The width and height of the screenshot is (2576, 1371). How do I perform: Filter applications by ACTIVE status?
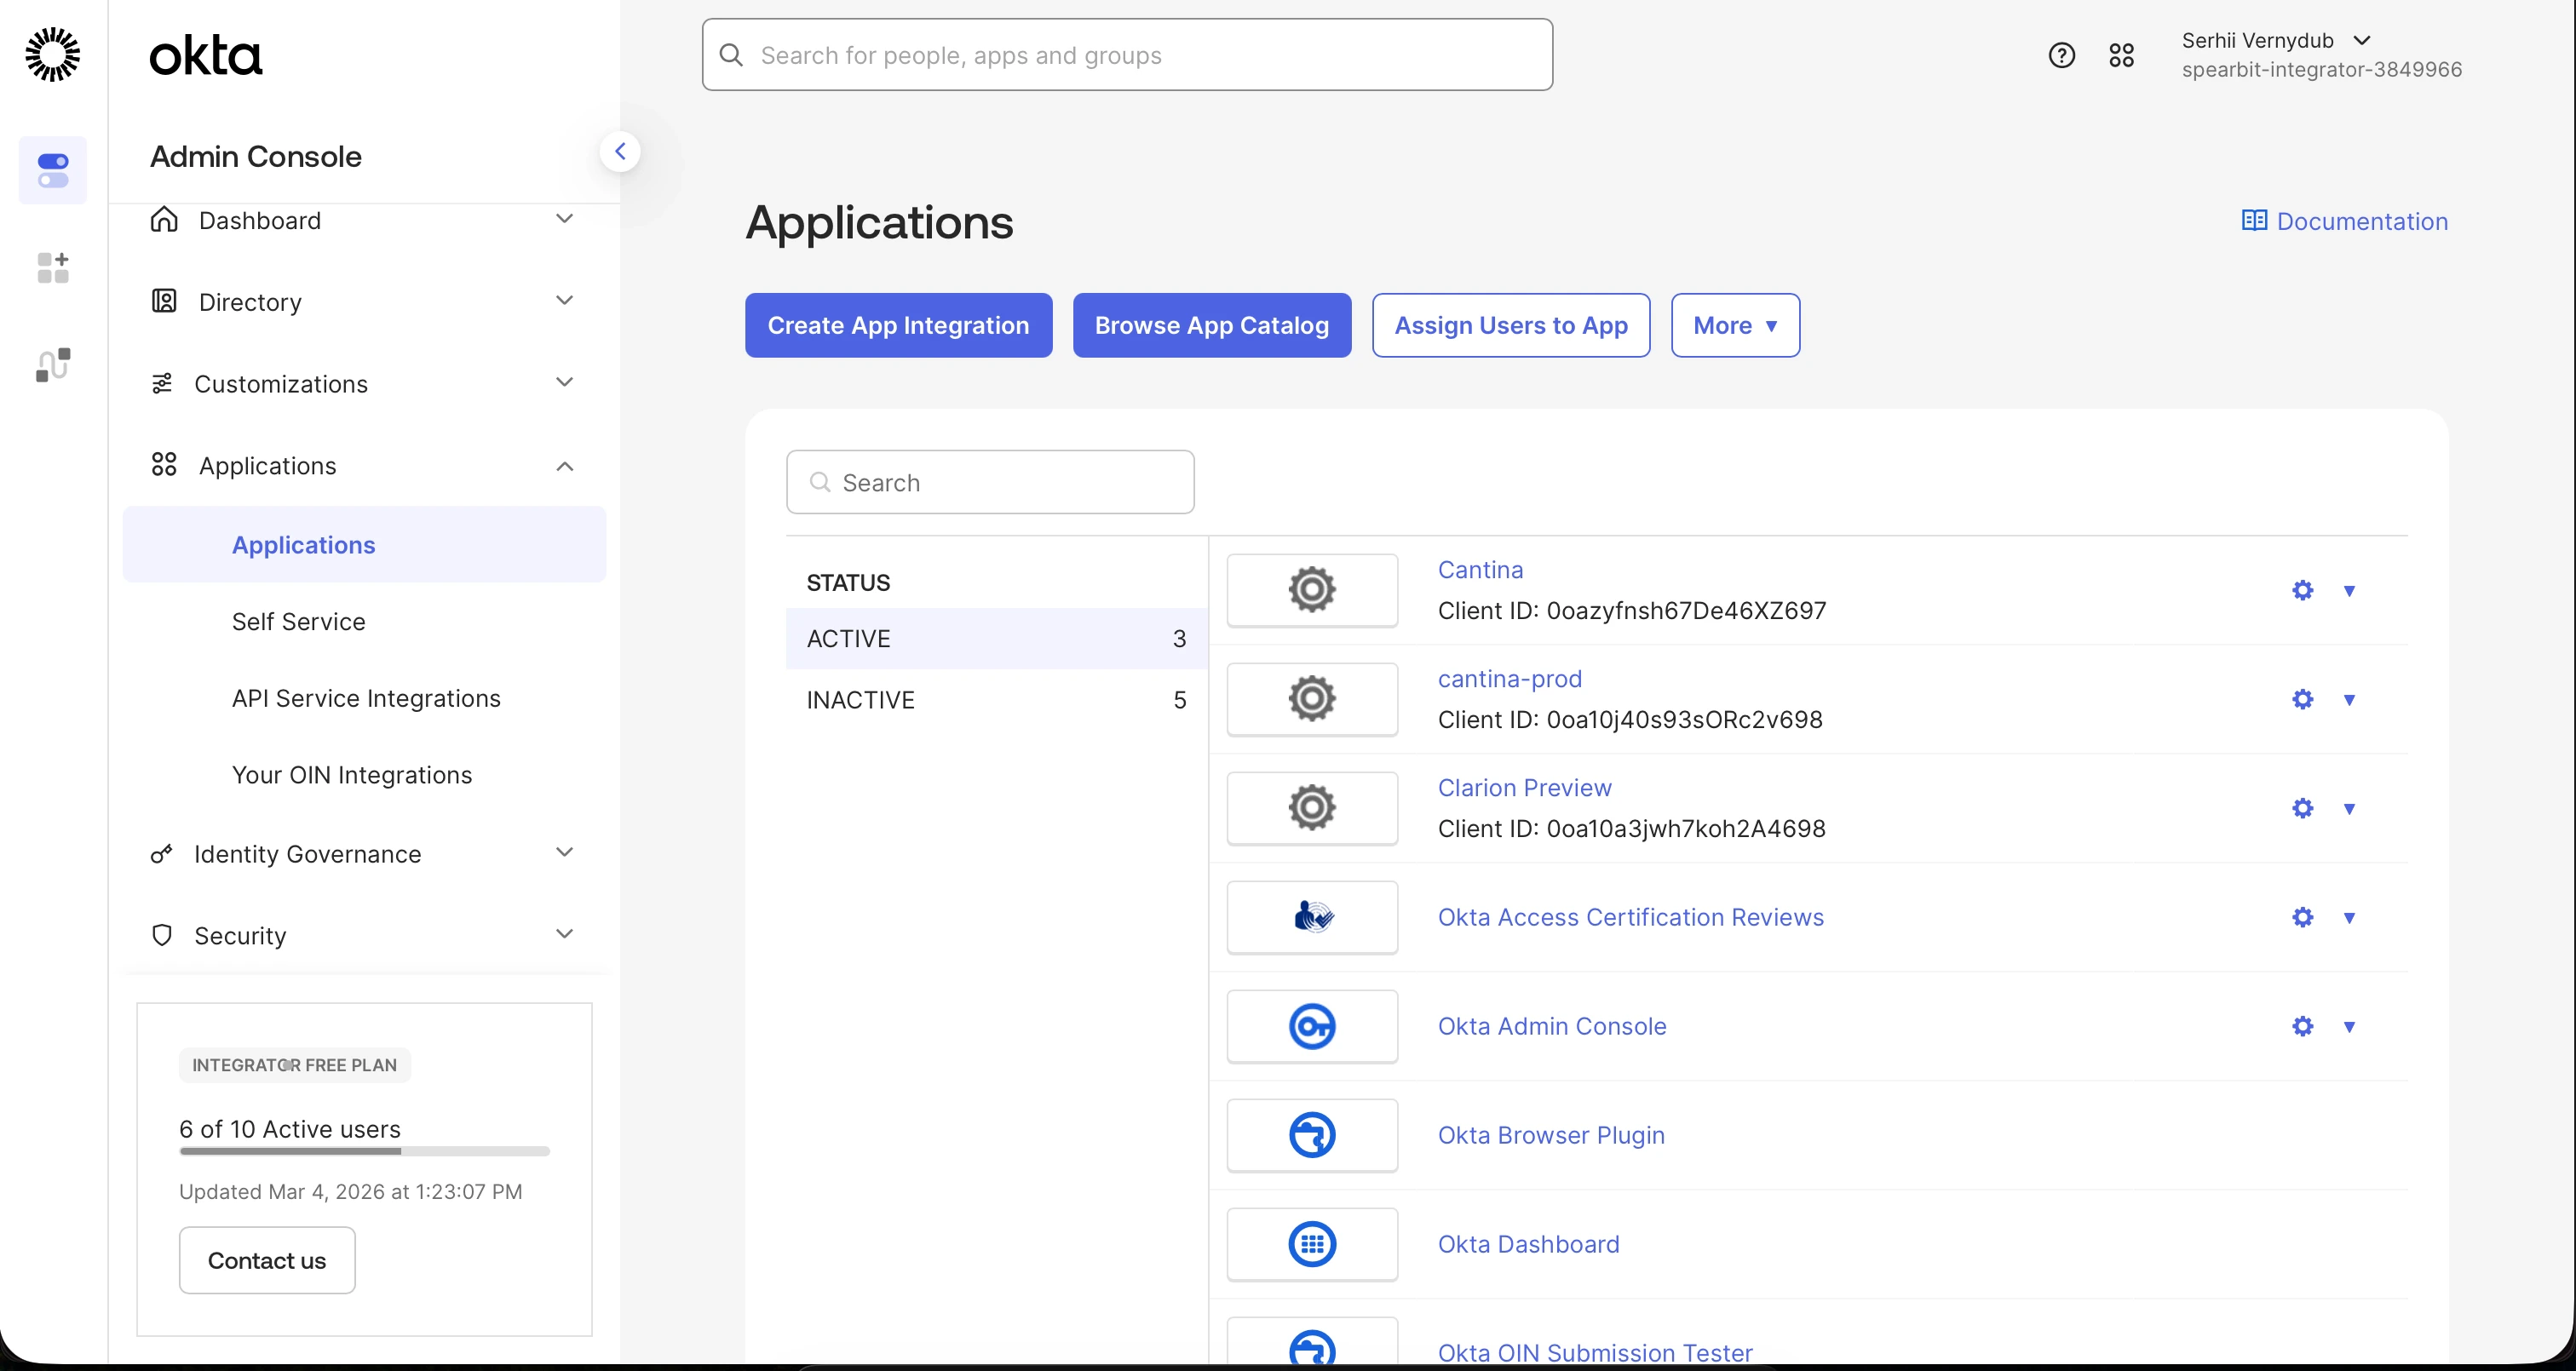(995, 638)
